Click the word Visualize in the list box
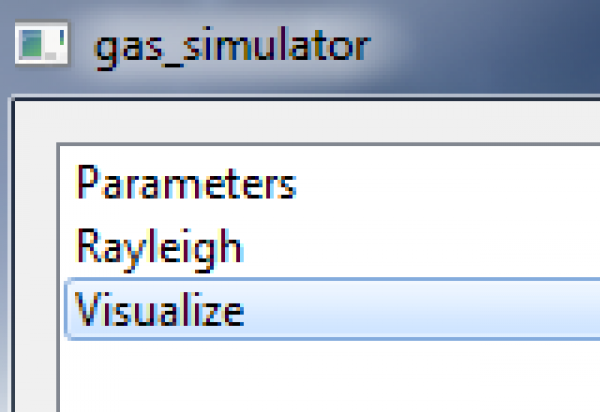 (x=160, y=309)
